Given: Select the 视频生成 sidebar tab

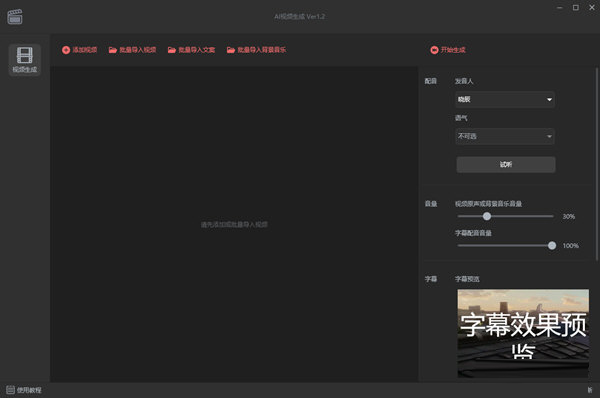Looking at the screenshot, I should pyautogui.click(x=25, y=60).
